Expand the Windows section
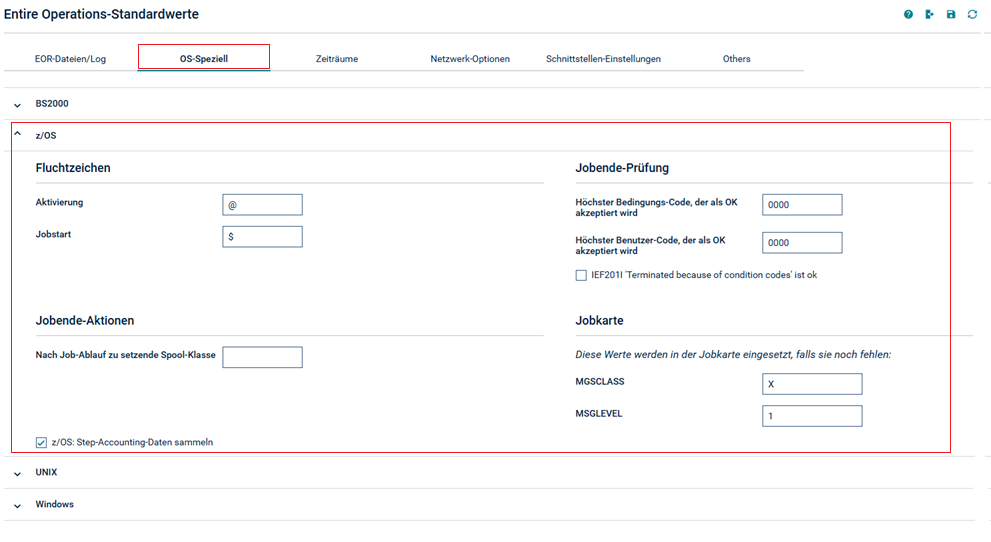The image size is (991, 542). [x=18, y=505]
